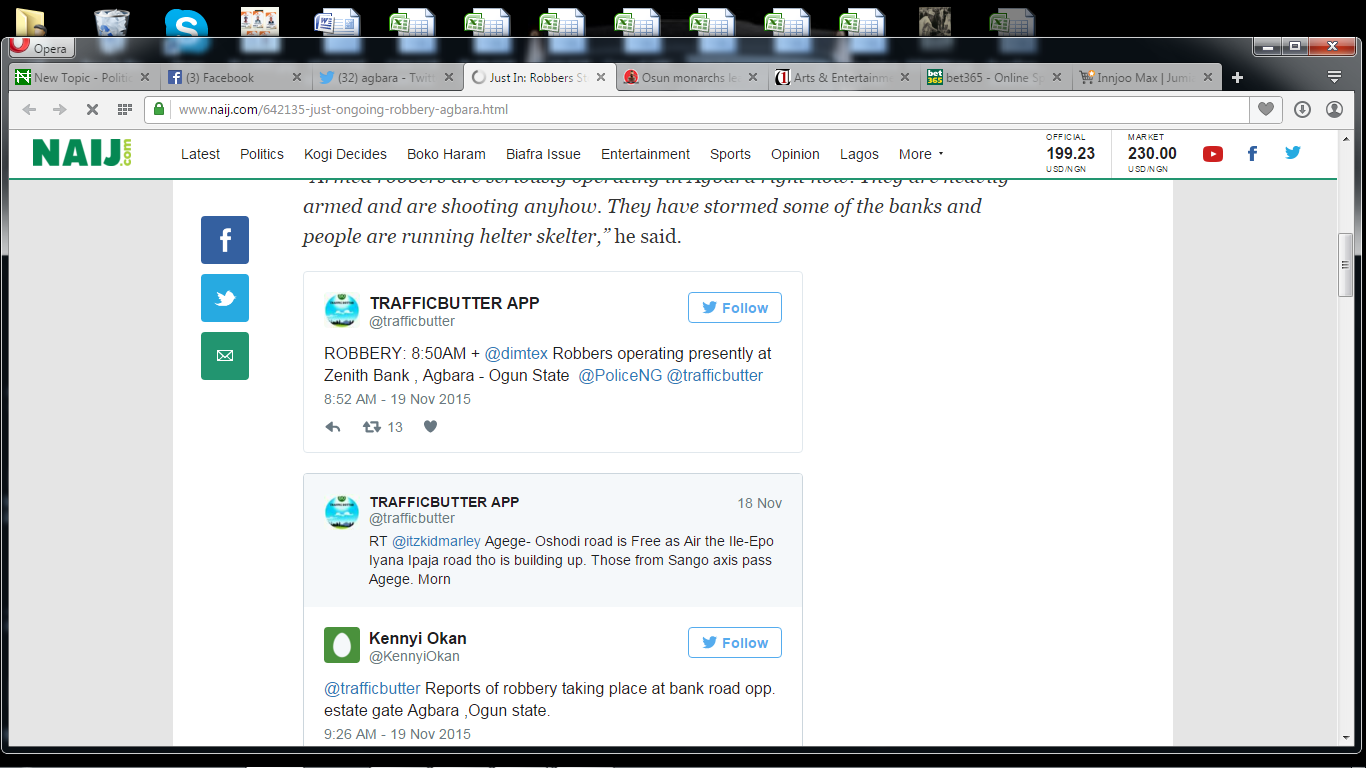Open the 8:52 AM - 19 Nov 2015 timestamp
The width and height of the screenshot is (1366, 768).
pos(397,399)
